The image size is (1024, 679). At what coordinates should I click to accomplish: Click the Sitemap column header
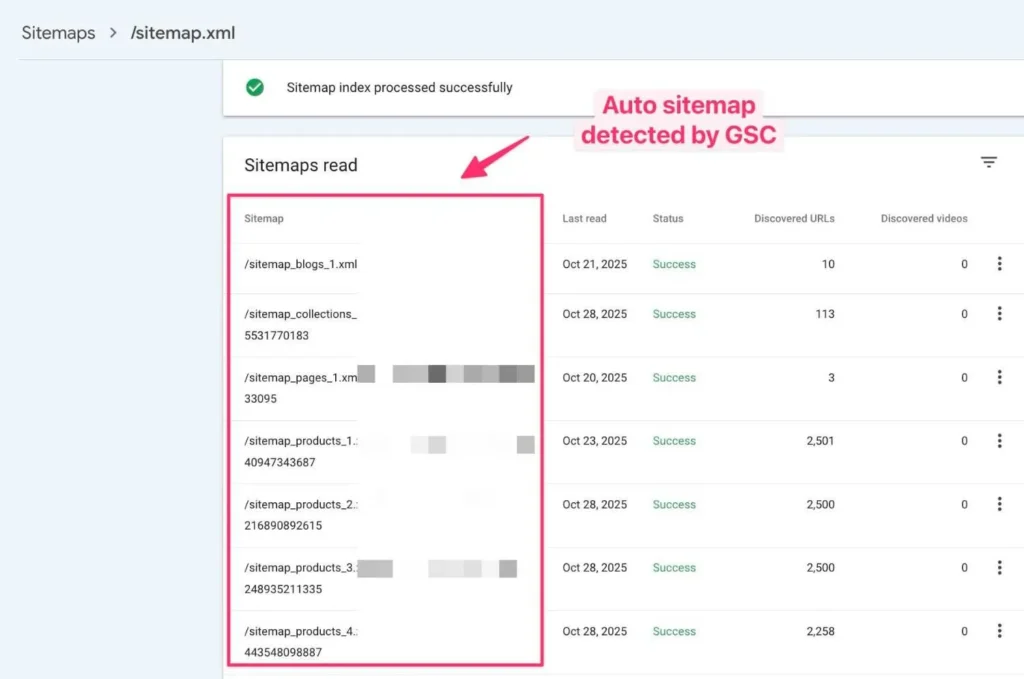click(264, 219)
